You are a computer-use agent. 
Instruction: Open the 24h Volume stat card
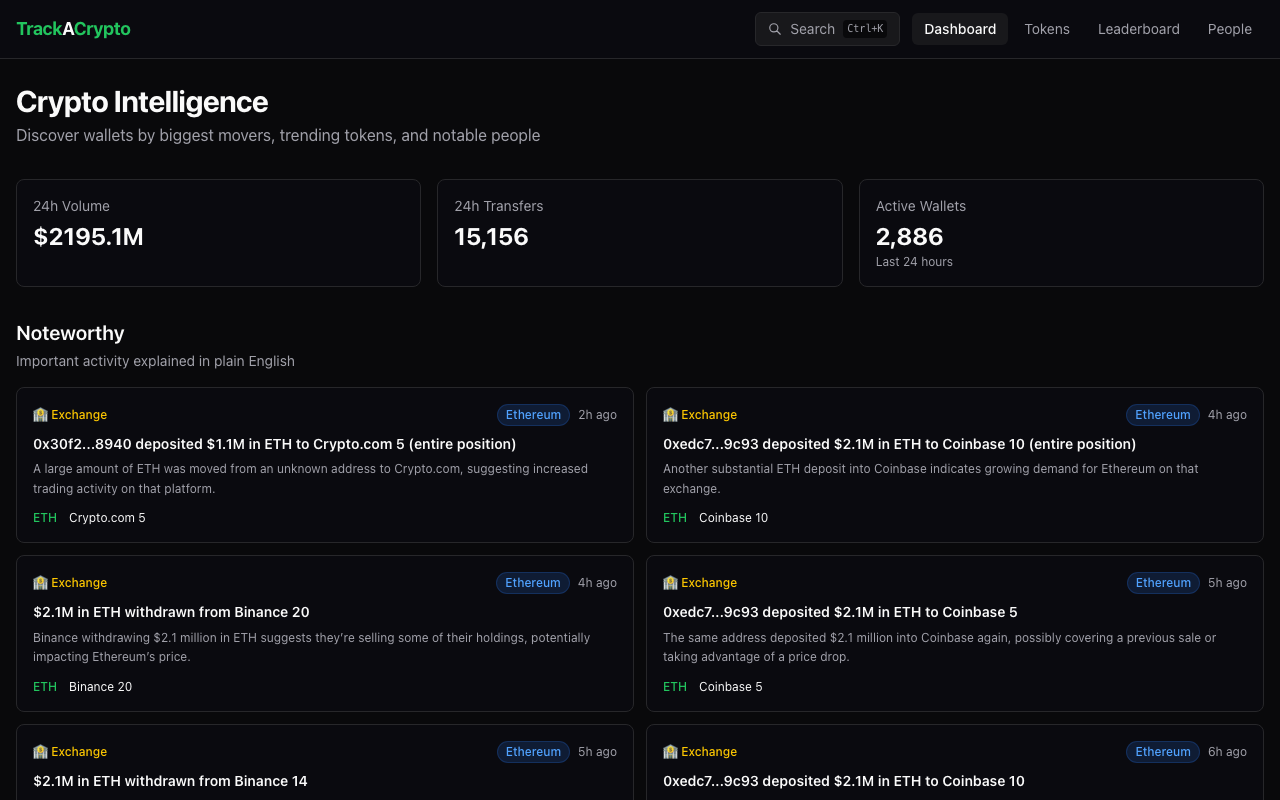pos(218,233)
